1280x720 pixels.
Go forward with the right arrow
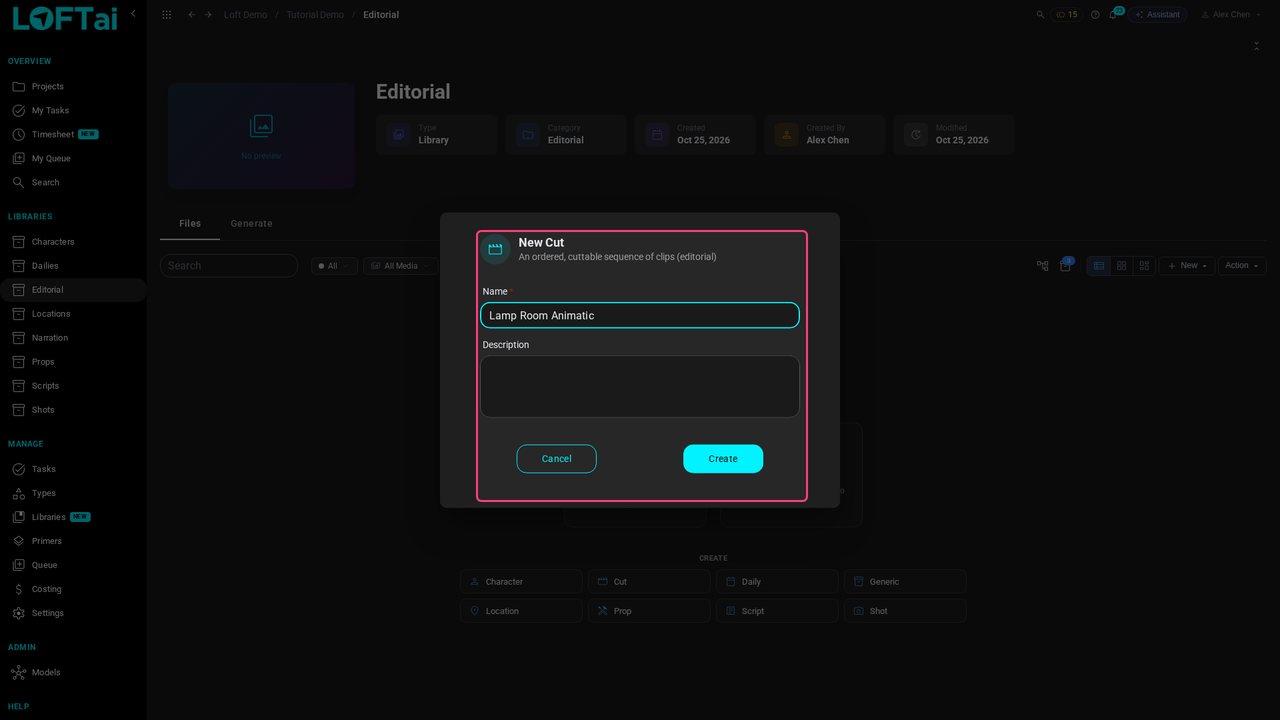point(208,15)
